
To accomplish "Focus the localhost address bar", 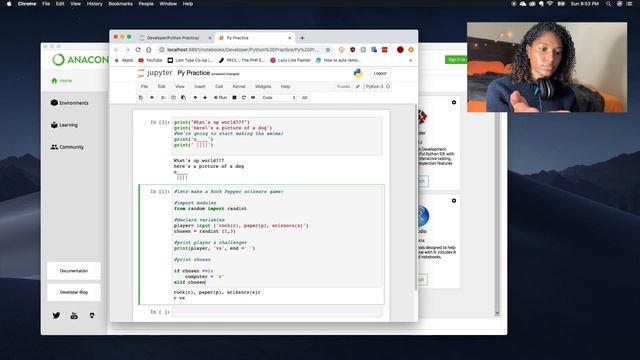I will coord(243,49).
